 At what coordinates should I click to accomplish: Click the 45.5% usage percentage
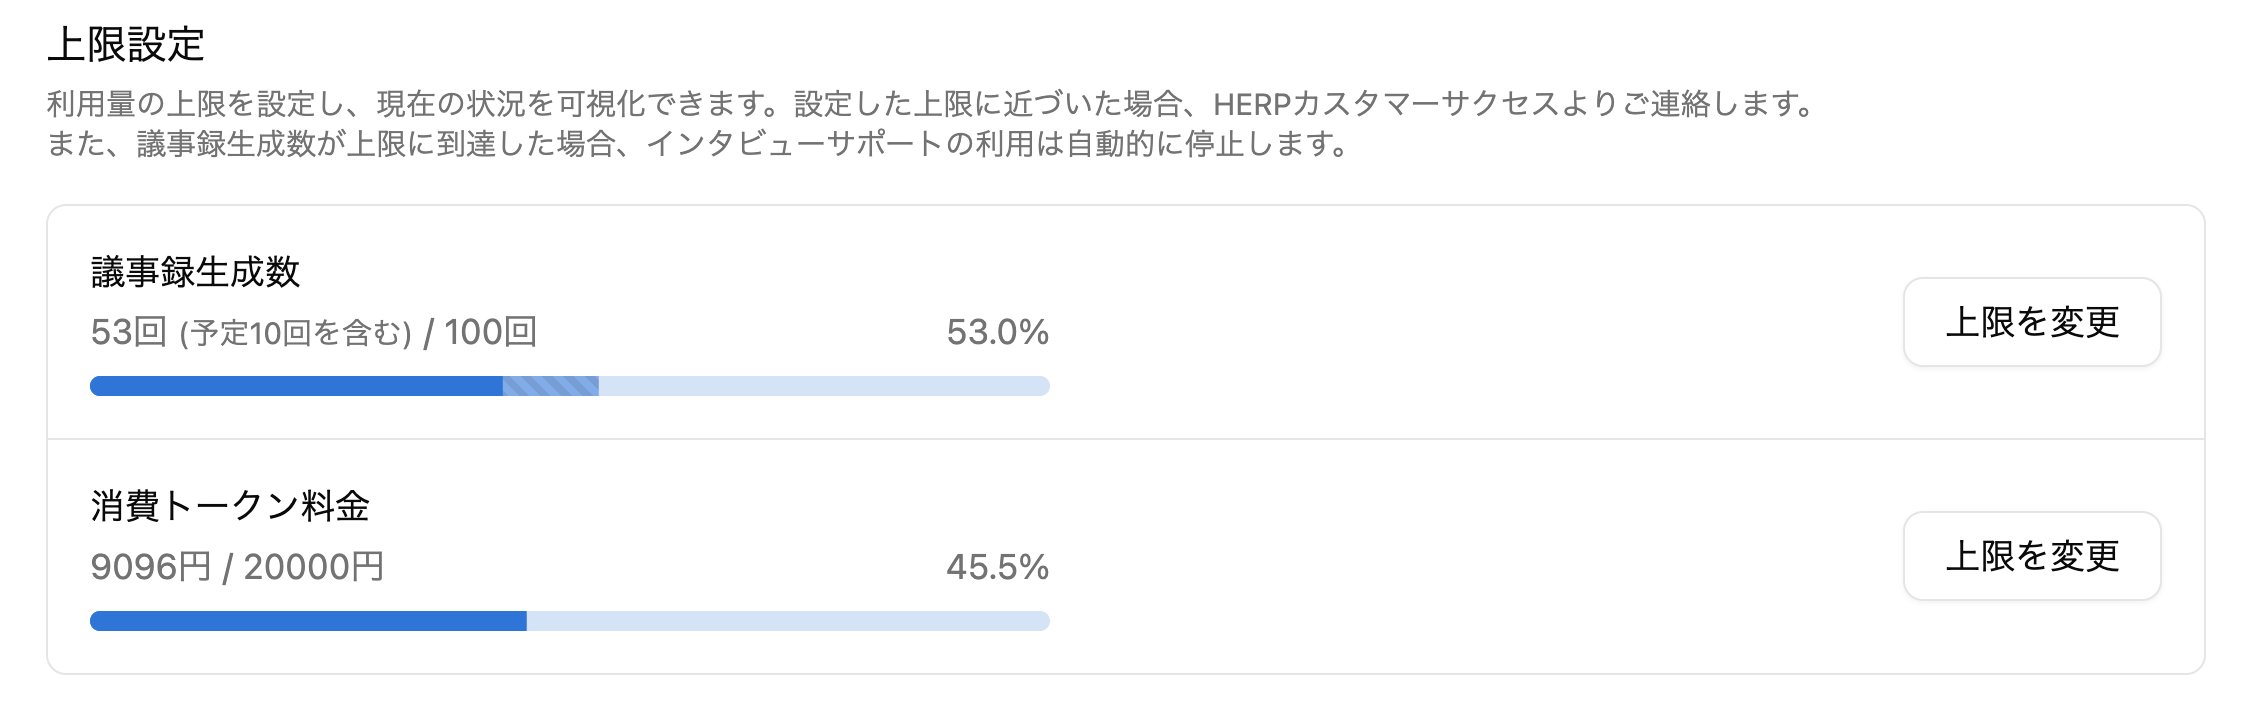click(x=997, y=567)
